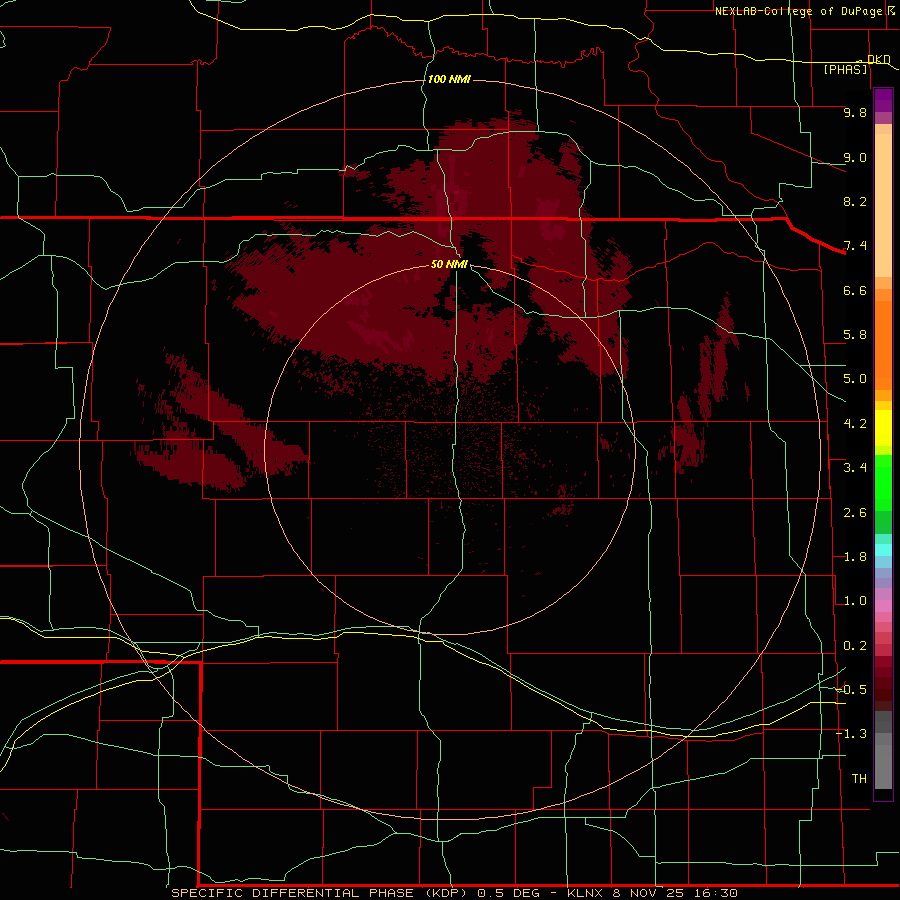This screenshot has width=900, height=900.
Task: Select the 6.6 color scale value
Action: [x=855, y=290]
